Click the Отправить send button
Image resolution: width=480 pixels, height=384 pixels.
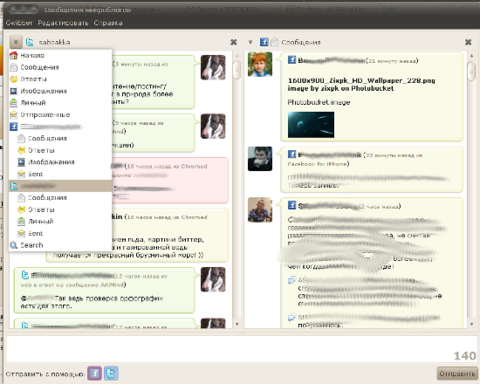[x=457, y=374]
